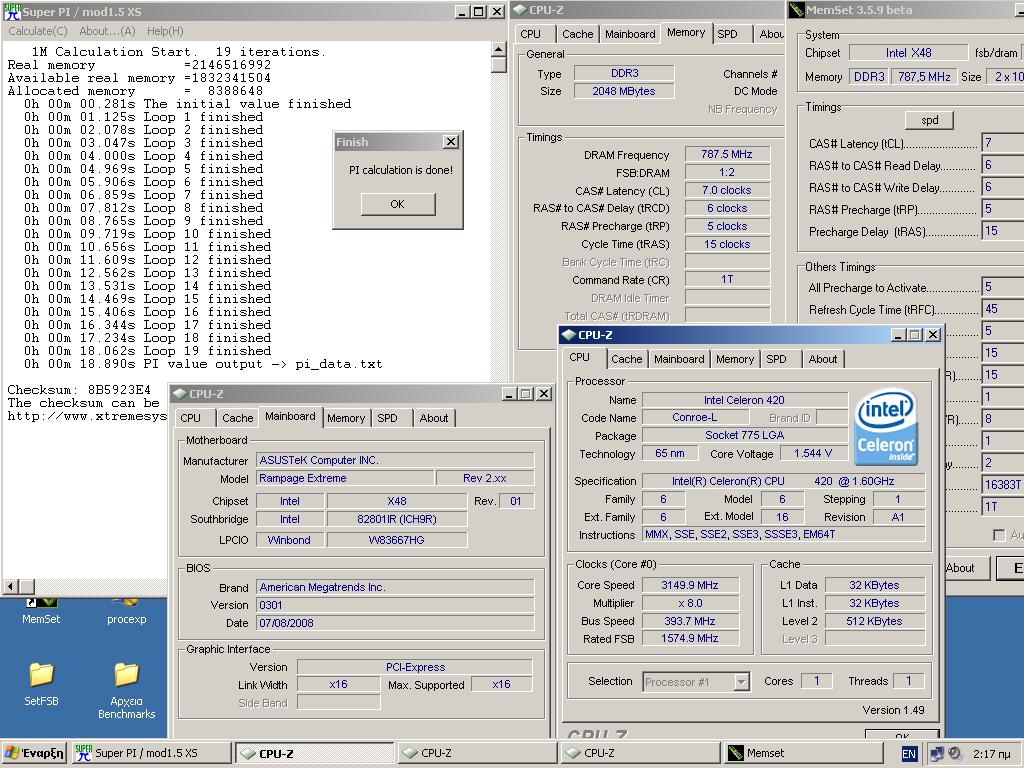Select About tab in front CPU-Z window
Viewport: 1024px width, 768px height.
(x=822, y=359)
